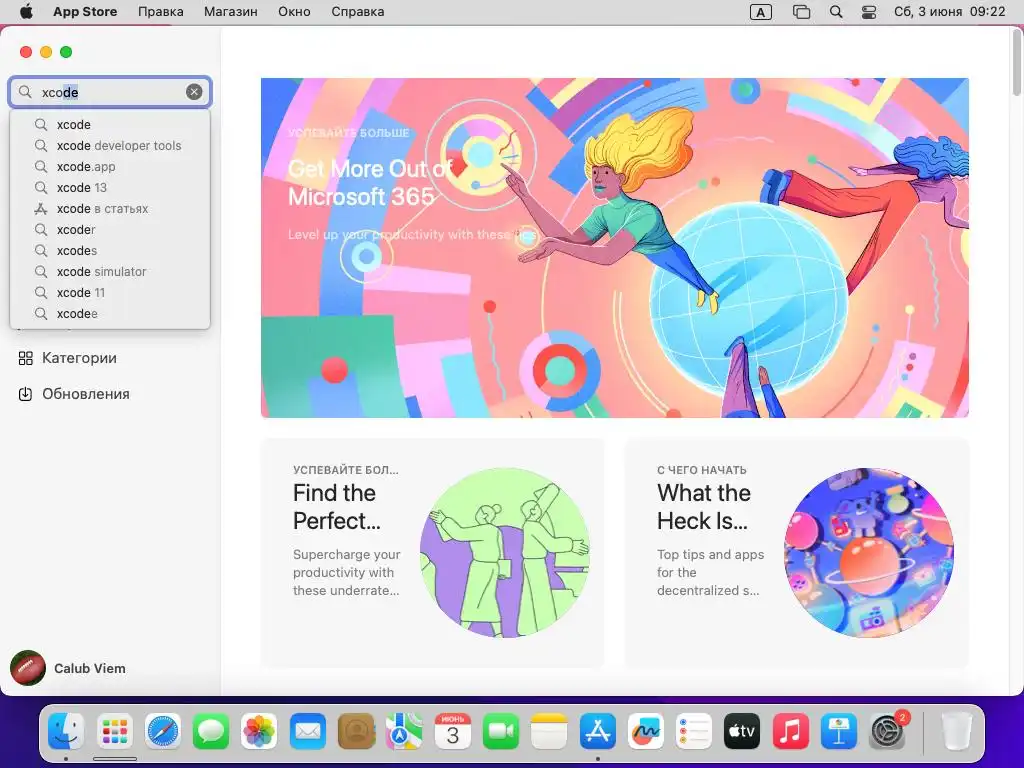Viewport: 1024px width, 768px height.
Task: Switch keyboard input source in menu bar
Action: 761,12
